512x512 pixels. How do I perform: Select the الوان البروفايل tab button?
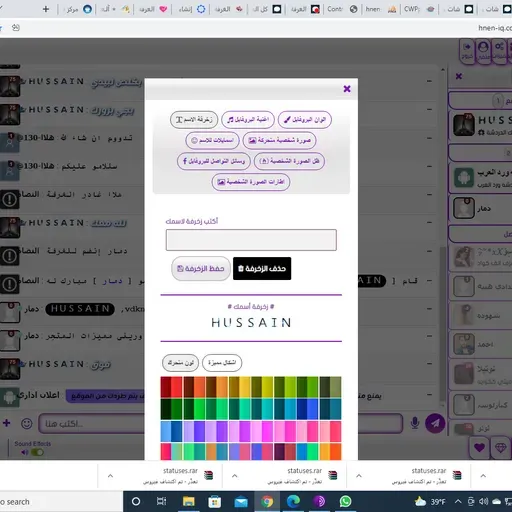[305, 120]
